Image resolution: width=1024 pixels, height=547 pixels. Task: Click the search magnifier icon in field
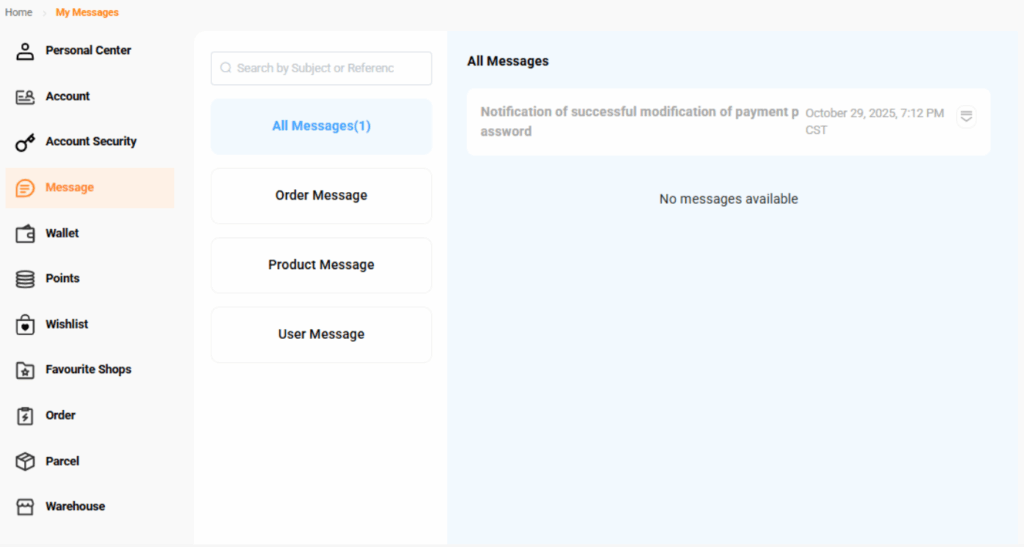click(x=226, y=68)
